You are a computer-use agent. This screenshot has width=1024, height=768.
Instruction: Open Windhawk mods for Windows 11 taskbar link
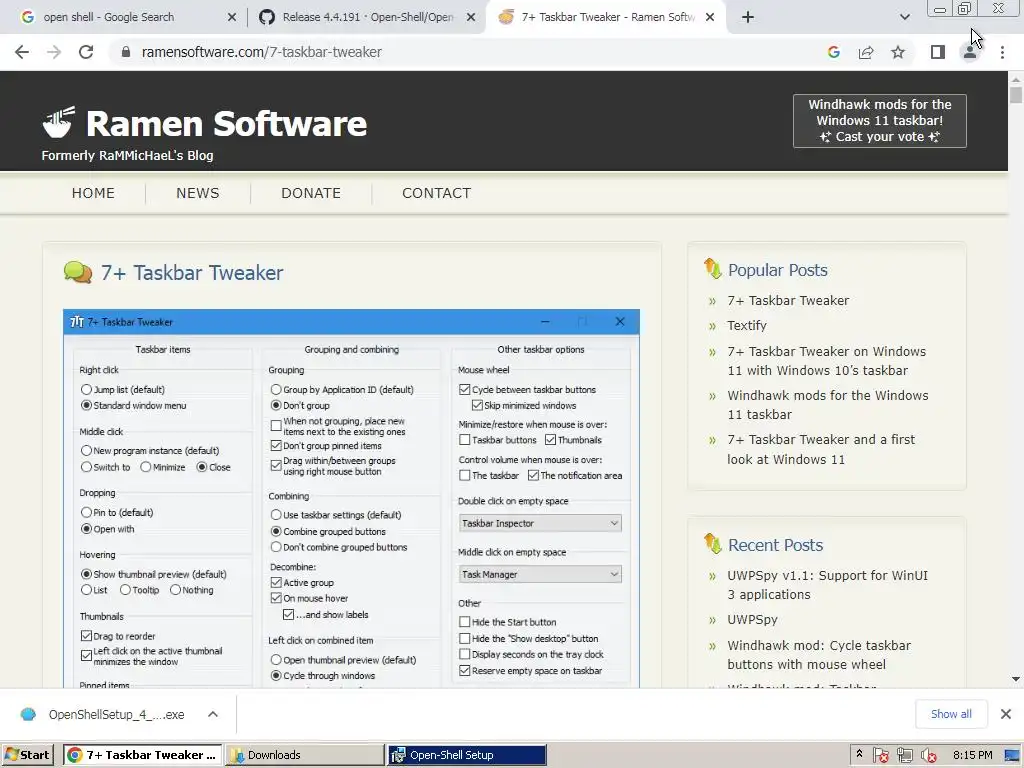(827, 405)
